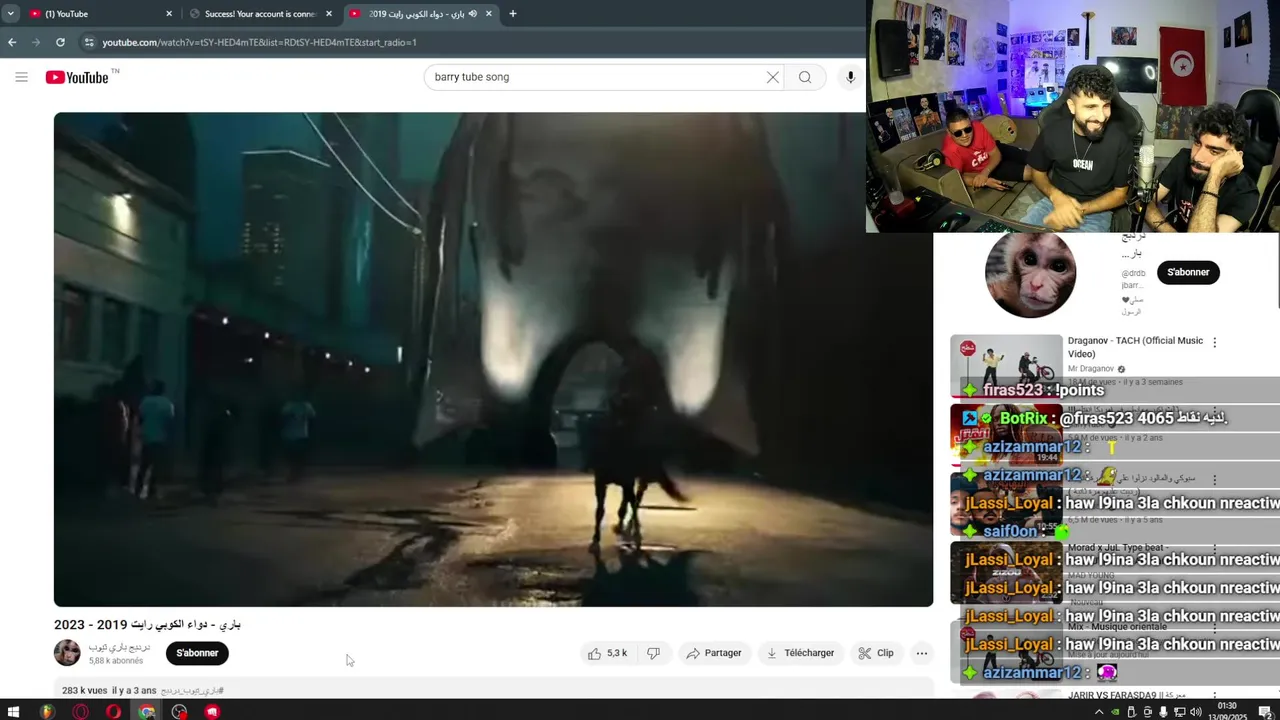The width and height of the screenshot is (1280, 720).
Task: Open the notification center icon
Action: [x=1265, y=712]
